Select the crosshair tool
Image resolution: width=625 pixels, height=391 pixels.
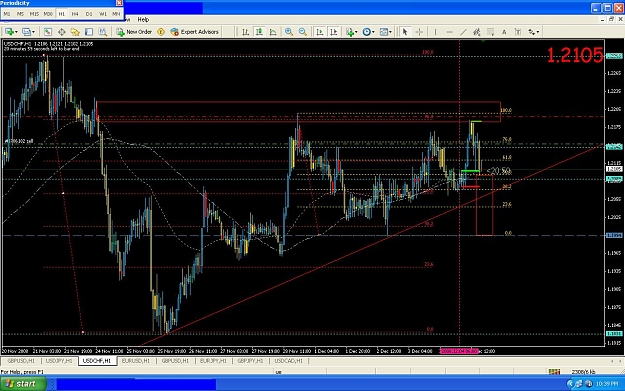[419, 32]
